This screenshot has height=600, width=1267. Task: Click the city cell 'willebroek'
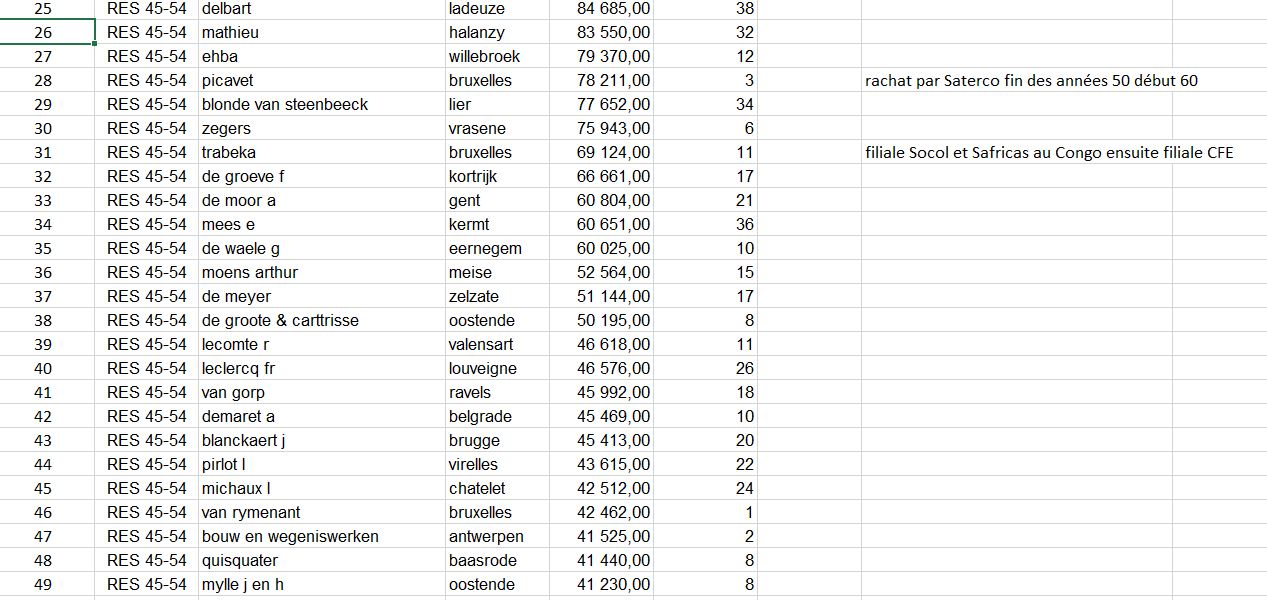(x=485, y=56)
